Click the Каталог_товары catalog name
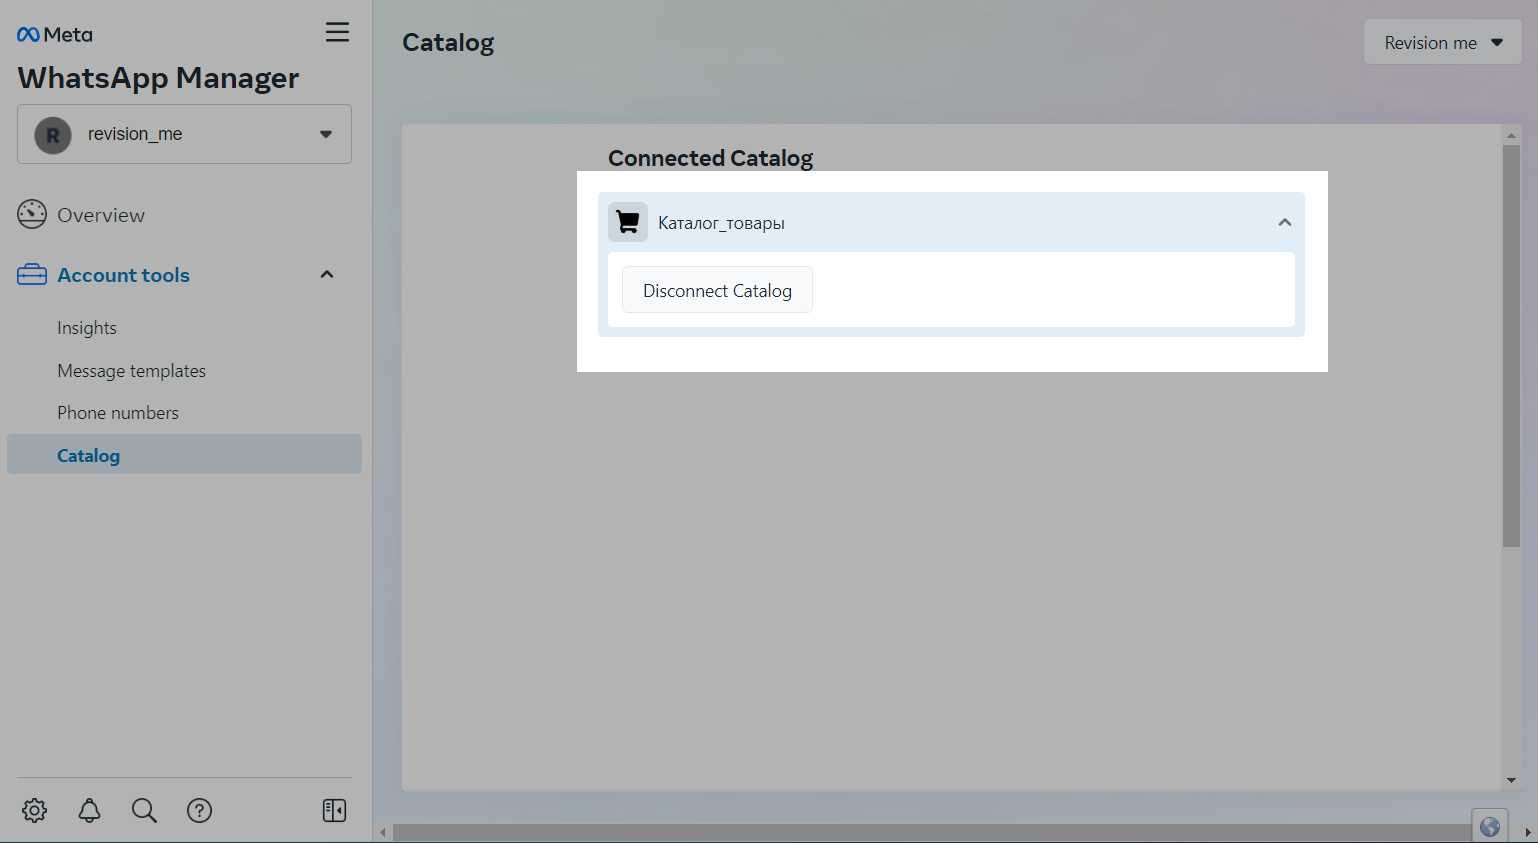Screen dimensions: 1538x843 pos(721,223)
